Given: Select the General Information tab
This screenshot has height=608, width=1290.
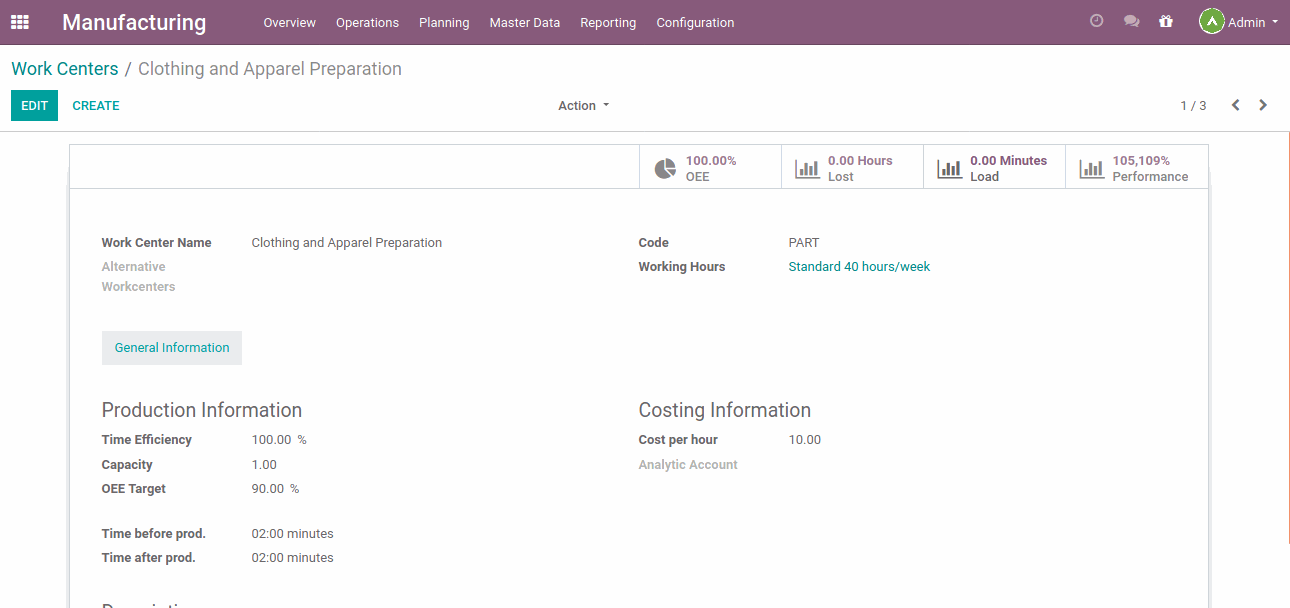Looking at the screenshot, I should 172,348.
